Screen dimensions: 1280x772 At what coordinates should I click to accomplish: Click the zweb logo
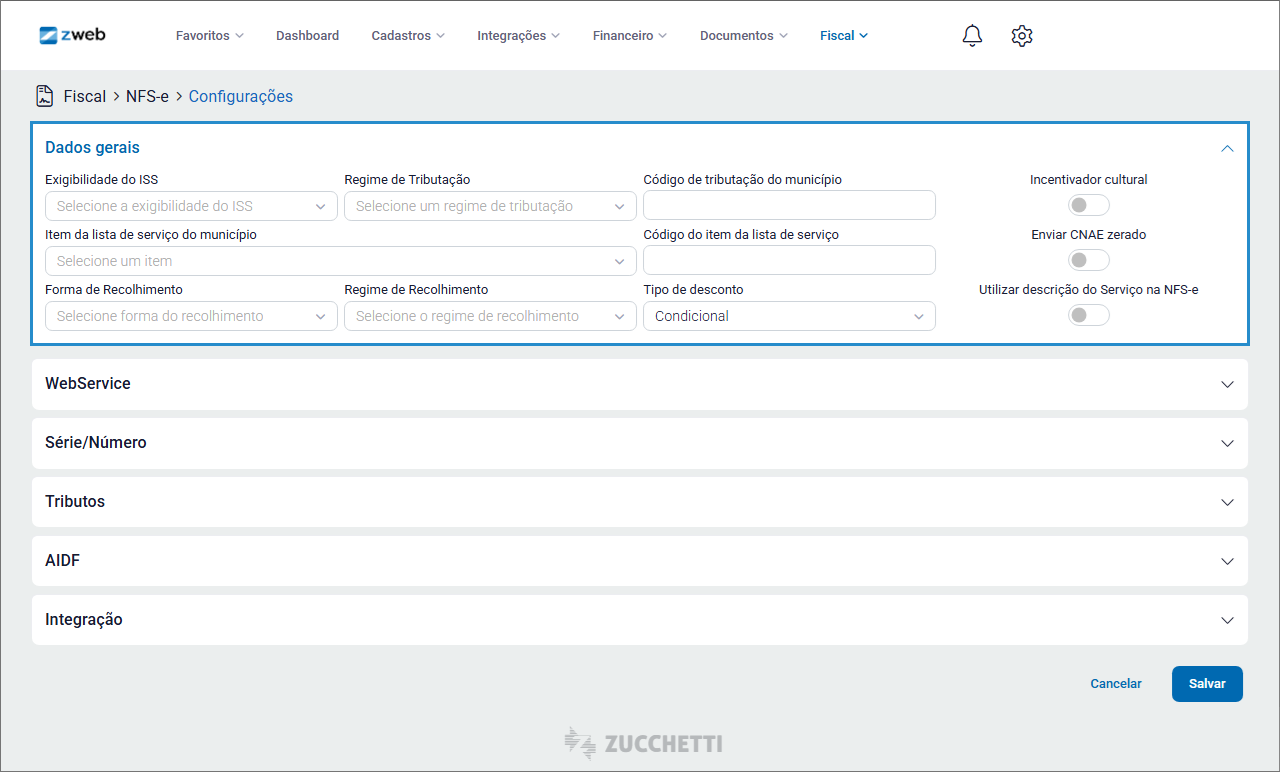click(x=72, y=35)
